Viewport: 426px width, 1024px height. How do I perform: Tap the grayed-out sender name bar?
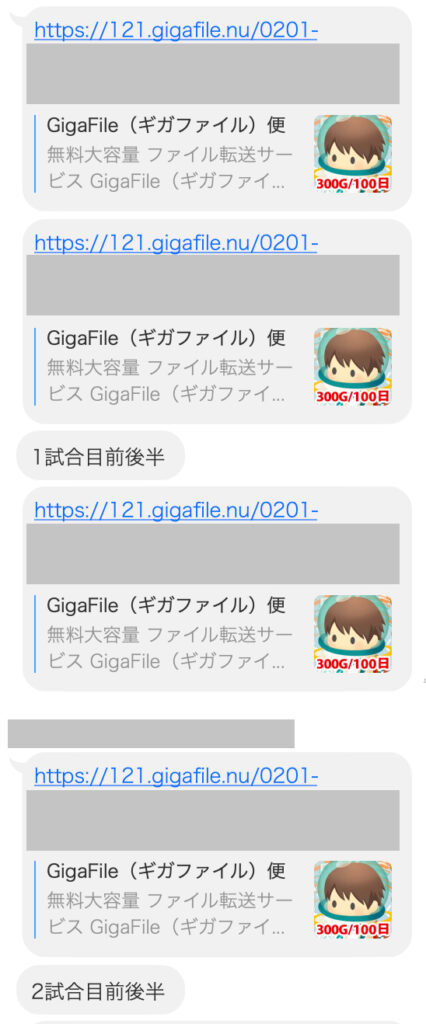pos(151,733)
